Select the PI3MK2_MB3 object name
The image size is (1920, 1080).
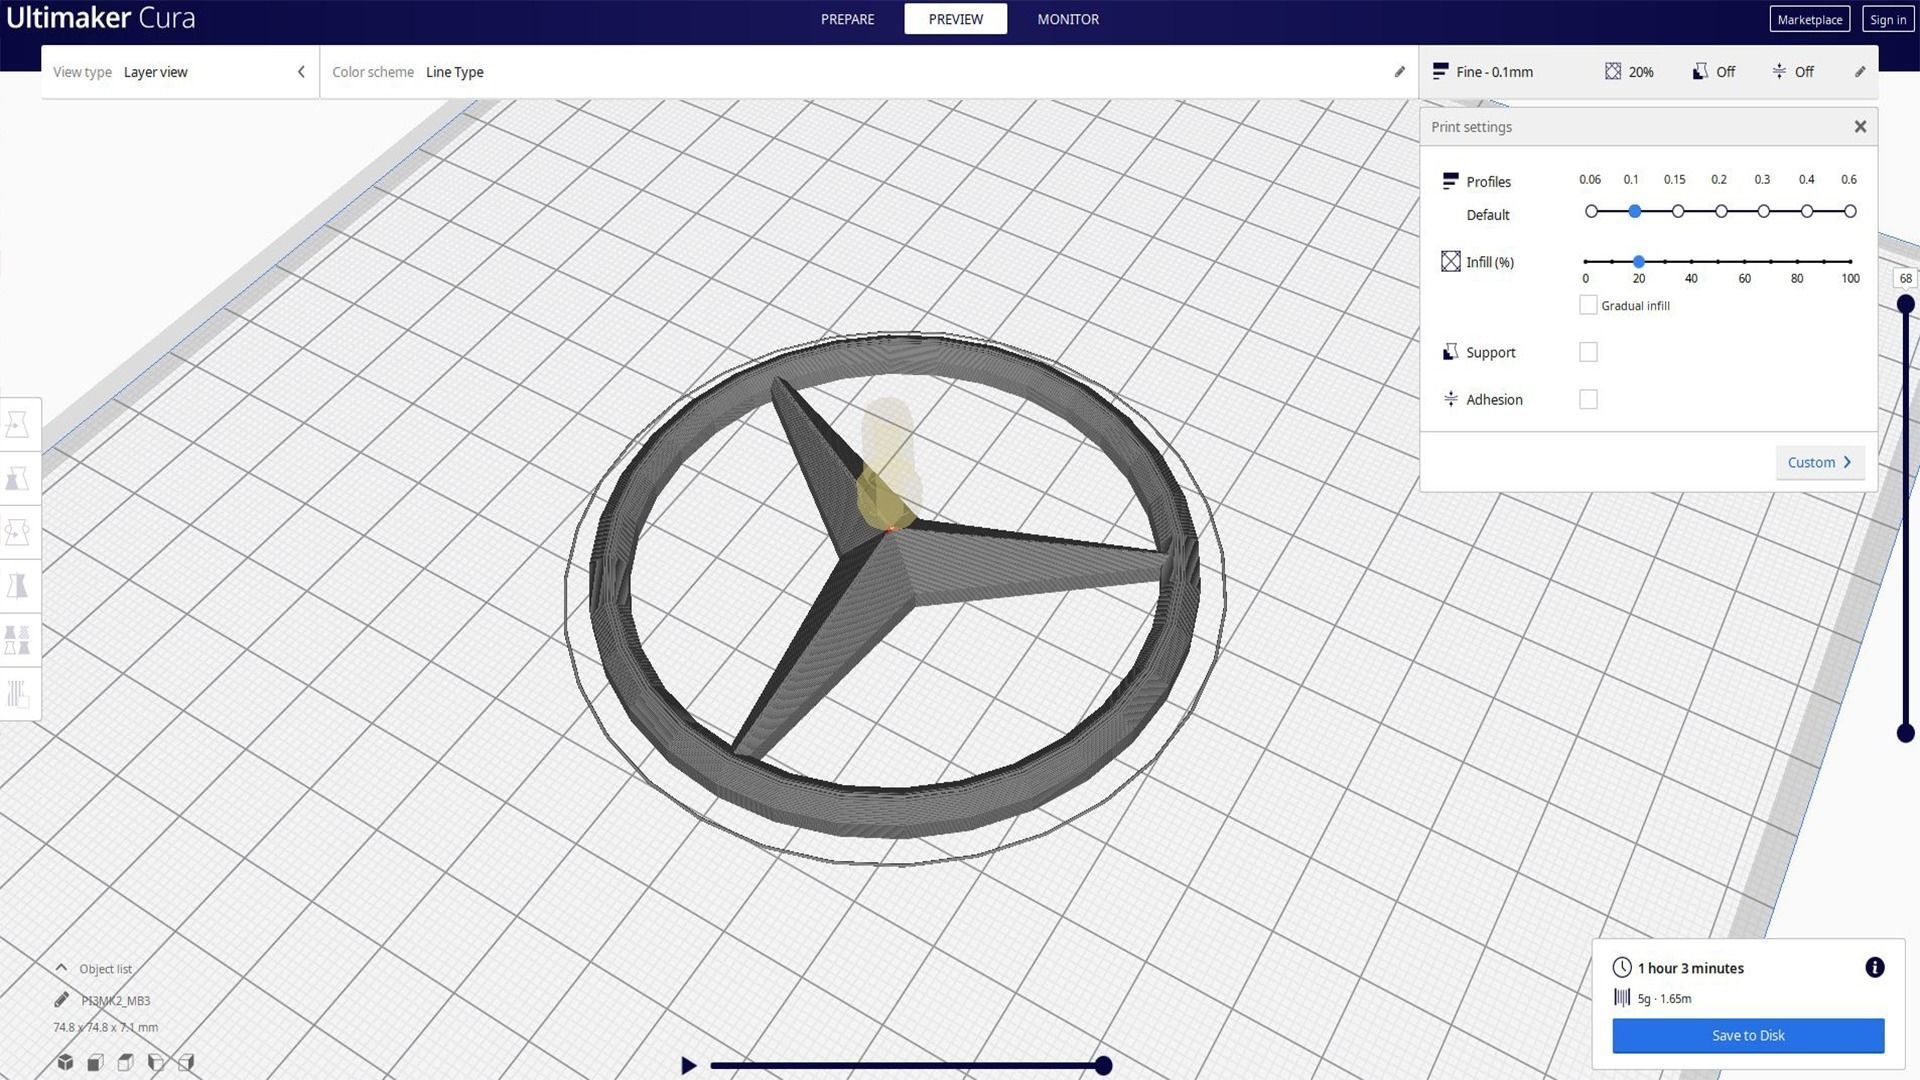point(116,1000)
